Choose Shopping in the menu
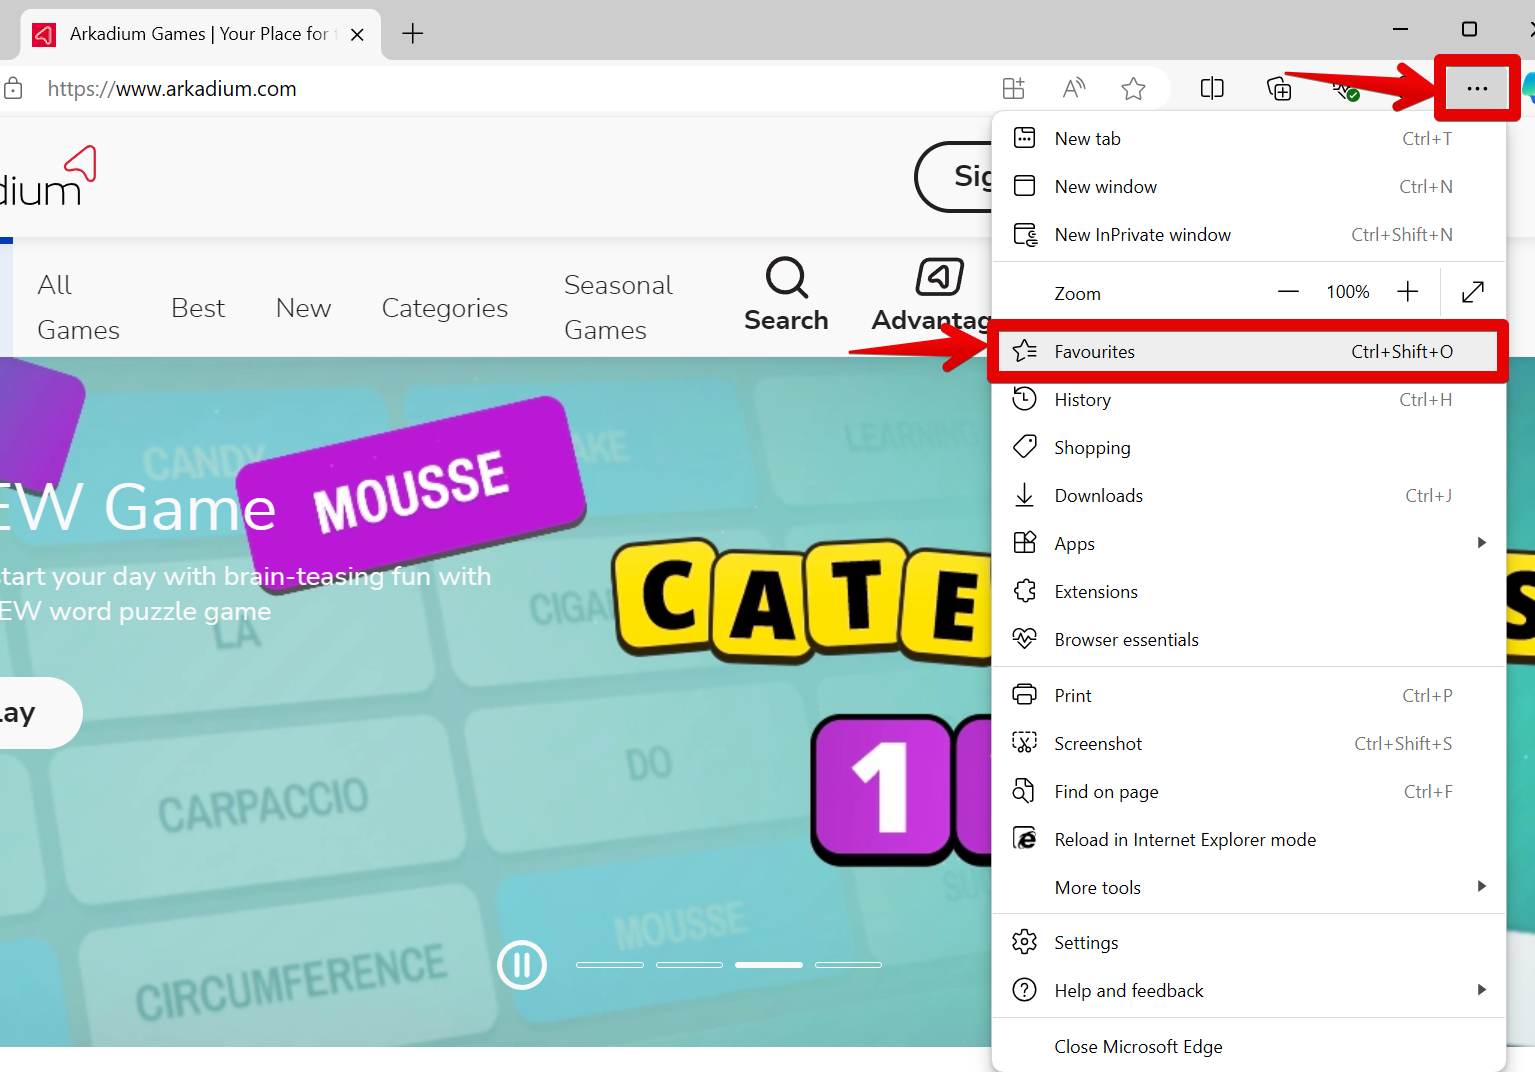The height and width of the screenshot is (1072, 1535). coord(1249,448)
